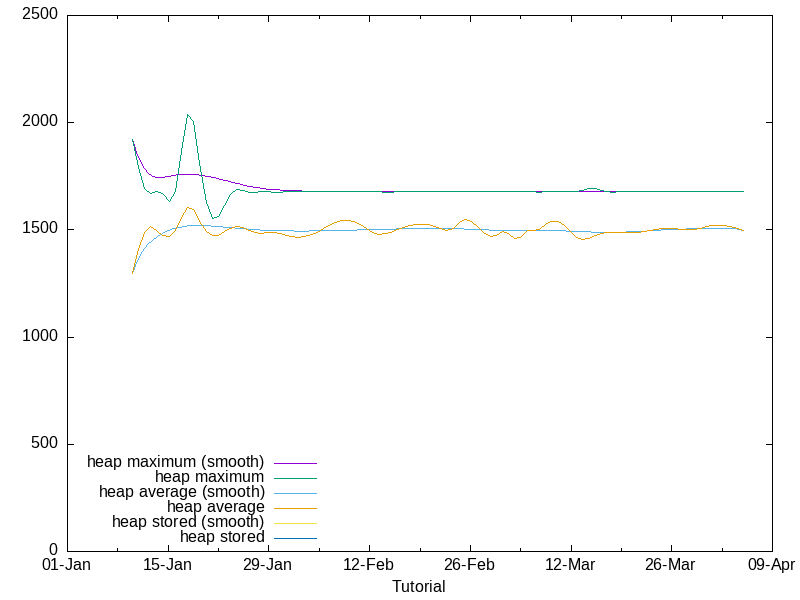Select the 'heap average' legend entry
The height and width of the screenshot is (600, 800).
click(x=215, y=507)
